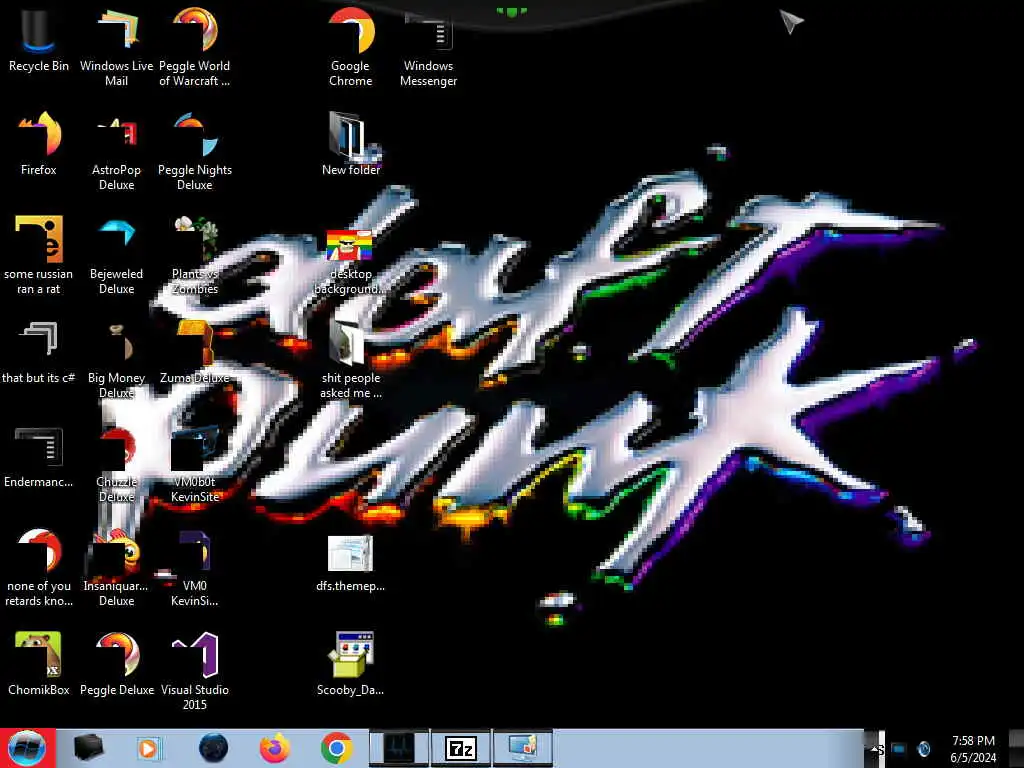Show hidden system tray icons

(876, 748)
